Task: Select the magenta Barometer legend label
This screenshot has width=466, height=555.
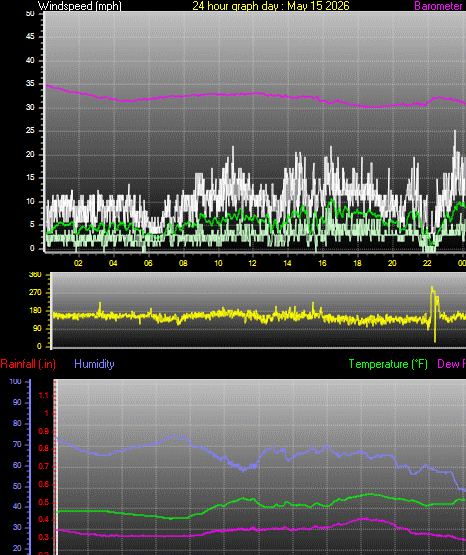Action: click(438, 6)
